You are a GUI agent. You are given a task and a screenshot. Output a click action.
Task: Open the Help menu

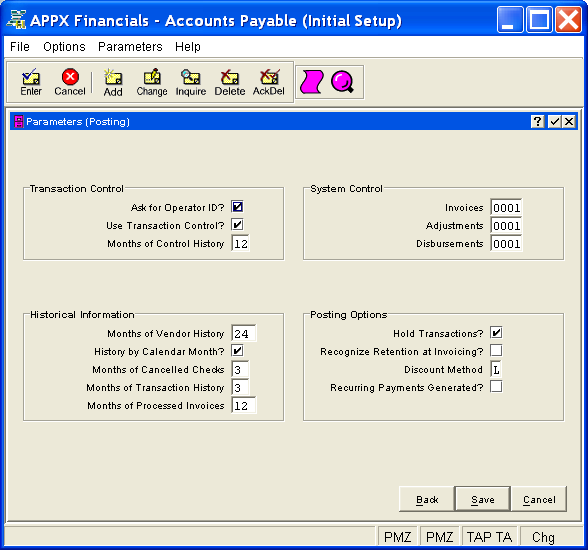188,47
